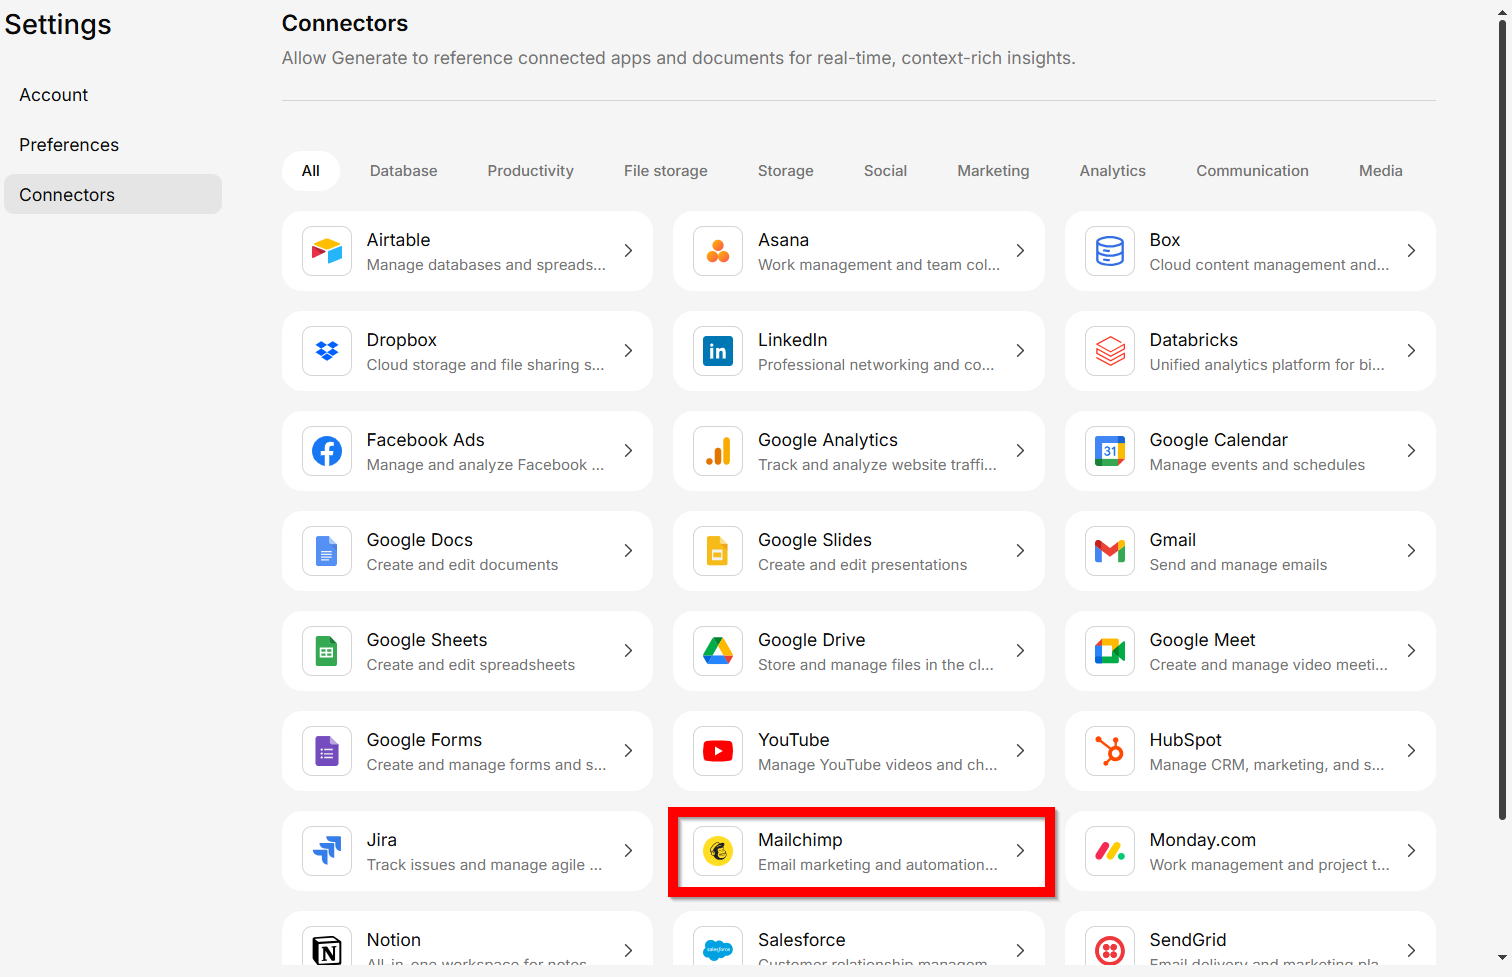
Task: Click the HubSpot logo icon
Action: coord(1110,751)
